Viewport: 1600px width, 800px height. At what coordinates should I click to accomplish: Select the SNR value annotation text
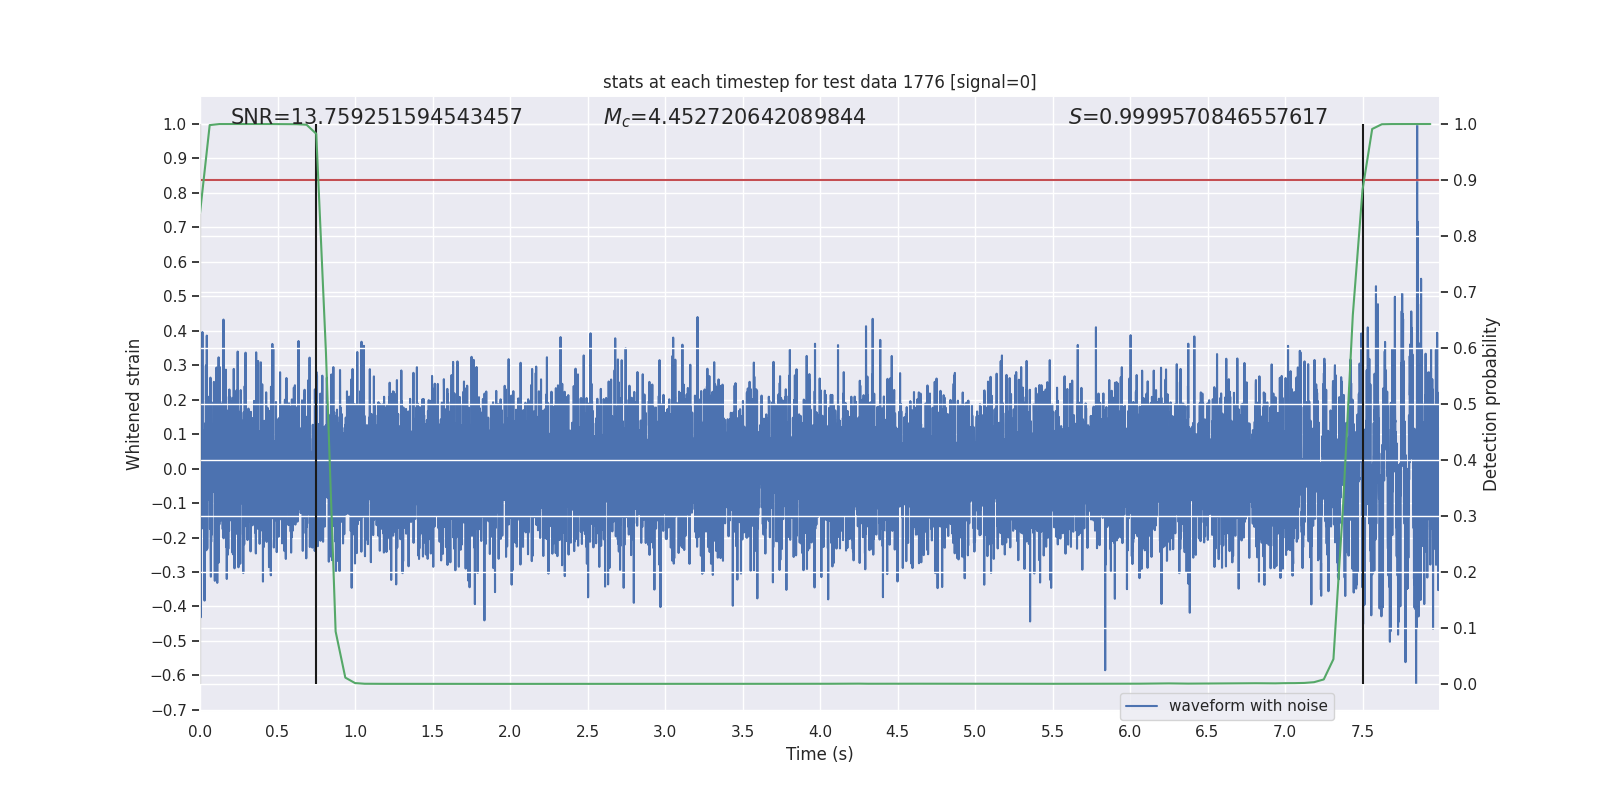coord(376,117)
